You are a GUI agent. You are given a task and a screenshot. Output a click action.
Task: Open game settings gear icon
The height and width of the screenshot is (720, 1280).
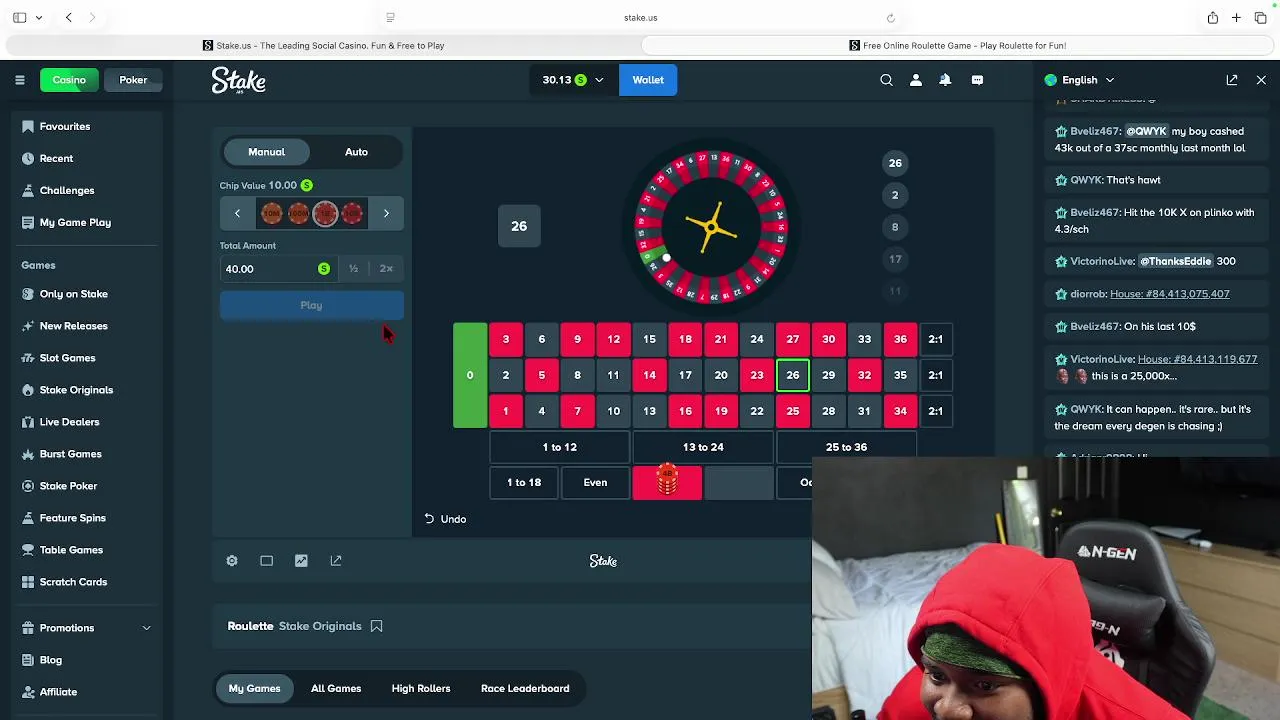[x=232, y=561]
